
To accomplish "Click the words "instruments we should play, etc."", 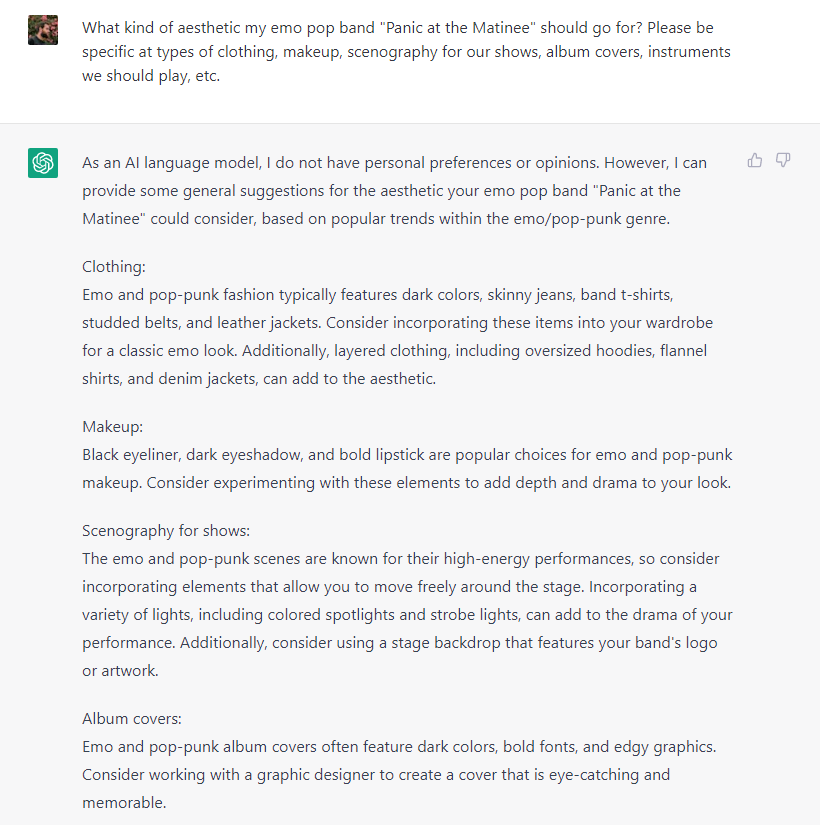I will click(406, 64).
